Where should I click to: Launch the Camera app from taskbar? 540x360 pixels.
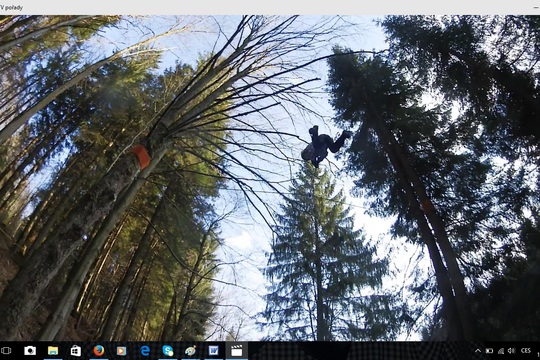point(30,351)
